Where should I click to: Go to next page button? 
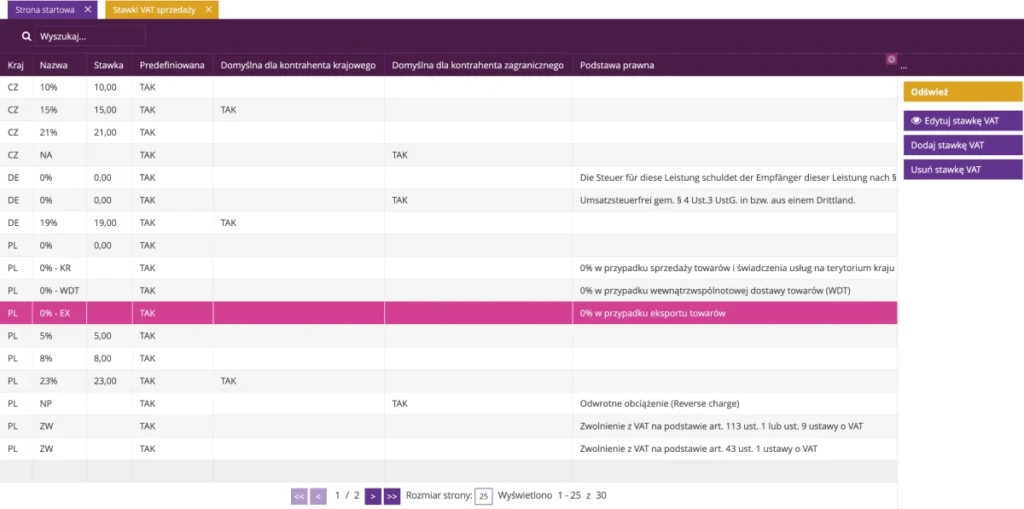coord(373,496)
